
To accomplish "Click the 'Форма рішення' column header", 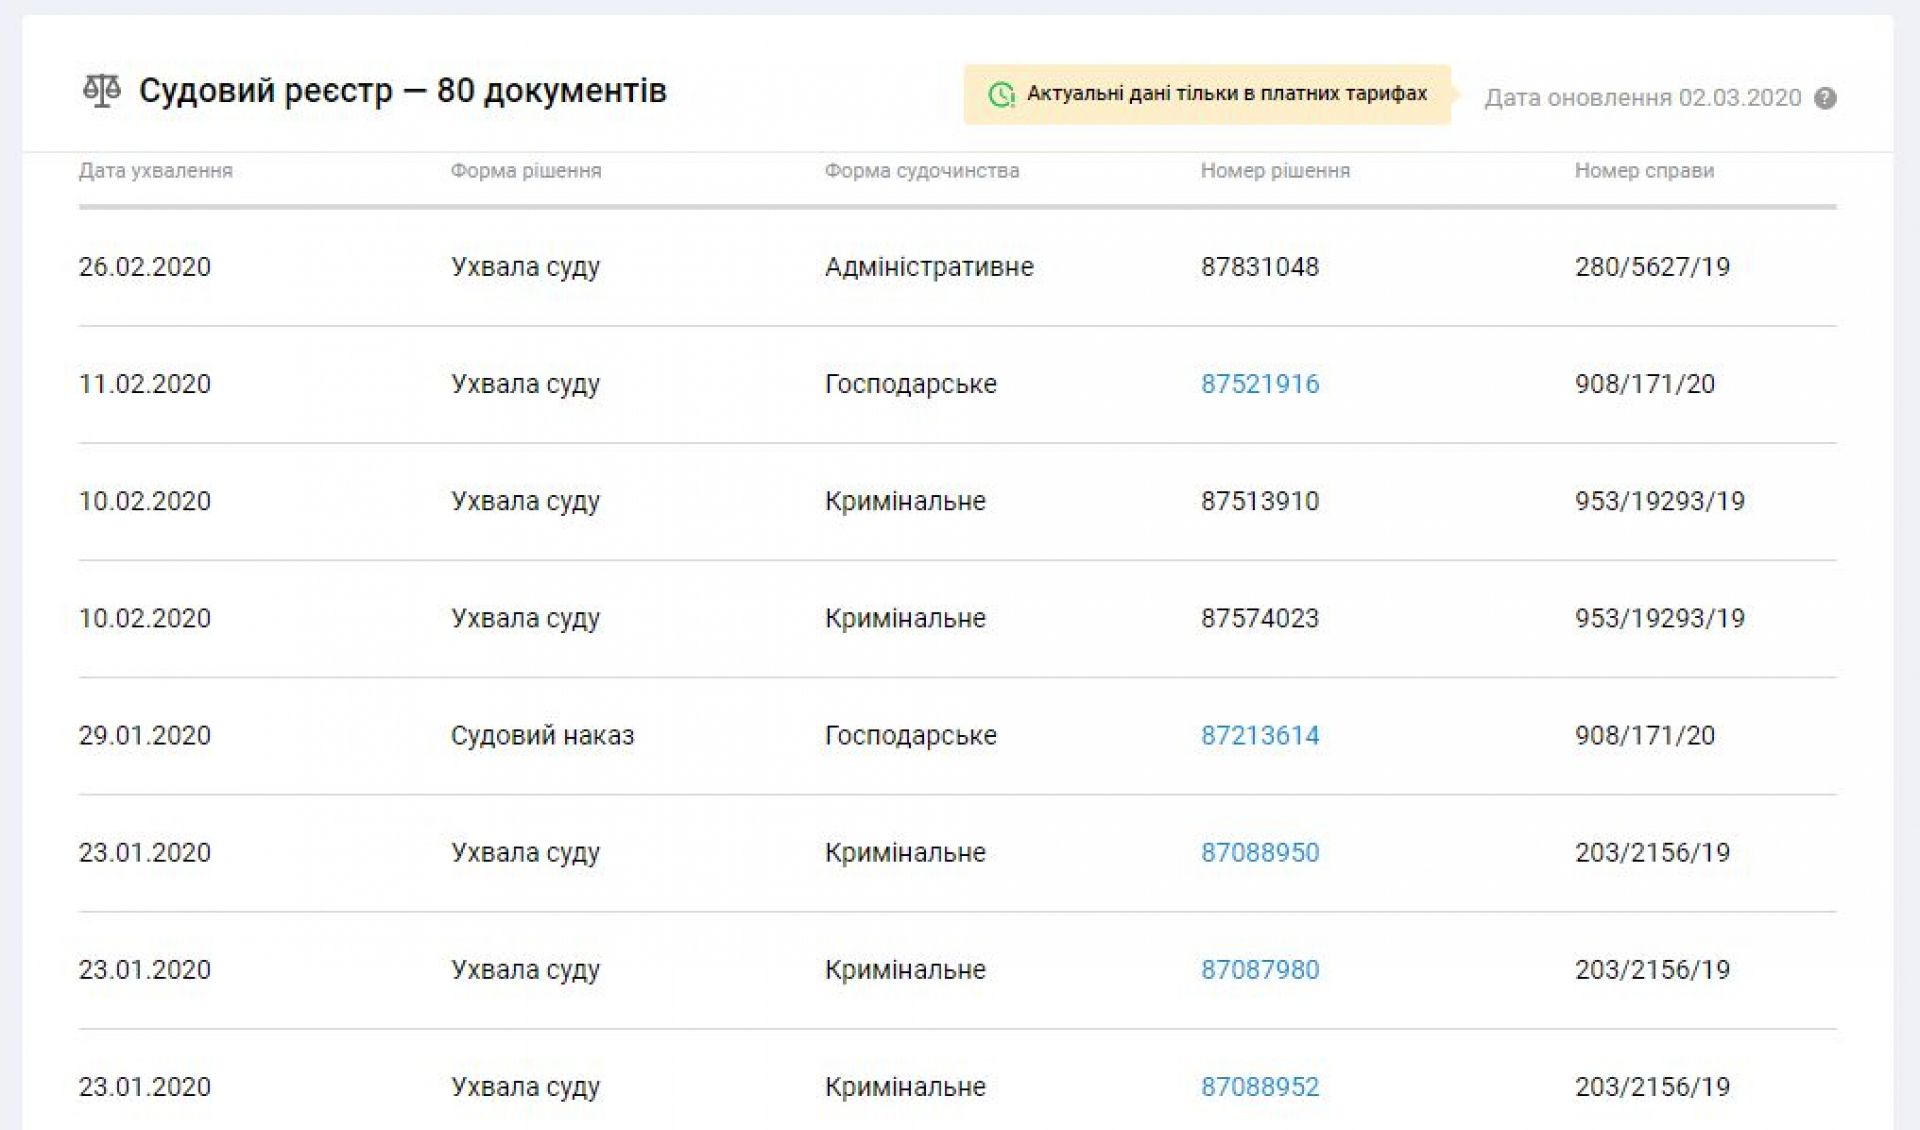I will 525,171.
